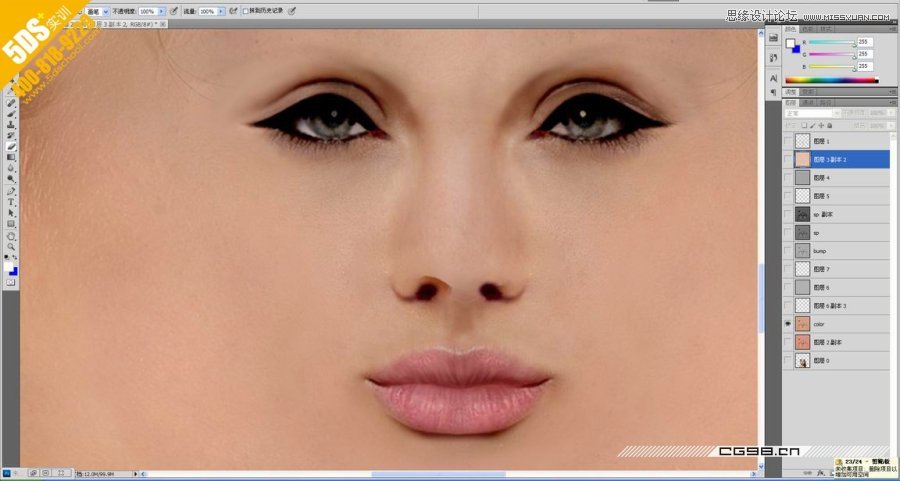Select the Healing Brush tool
This screenshot has height=481, width=900.
pos(11,103)
